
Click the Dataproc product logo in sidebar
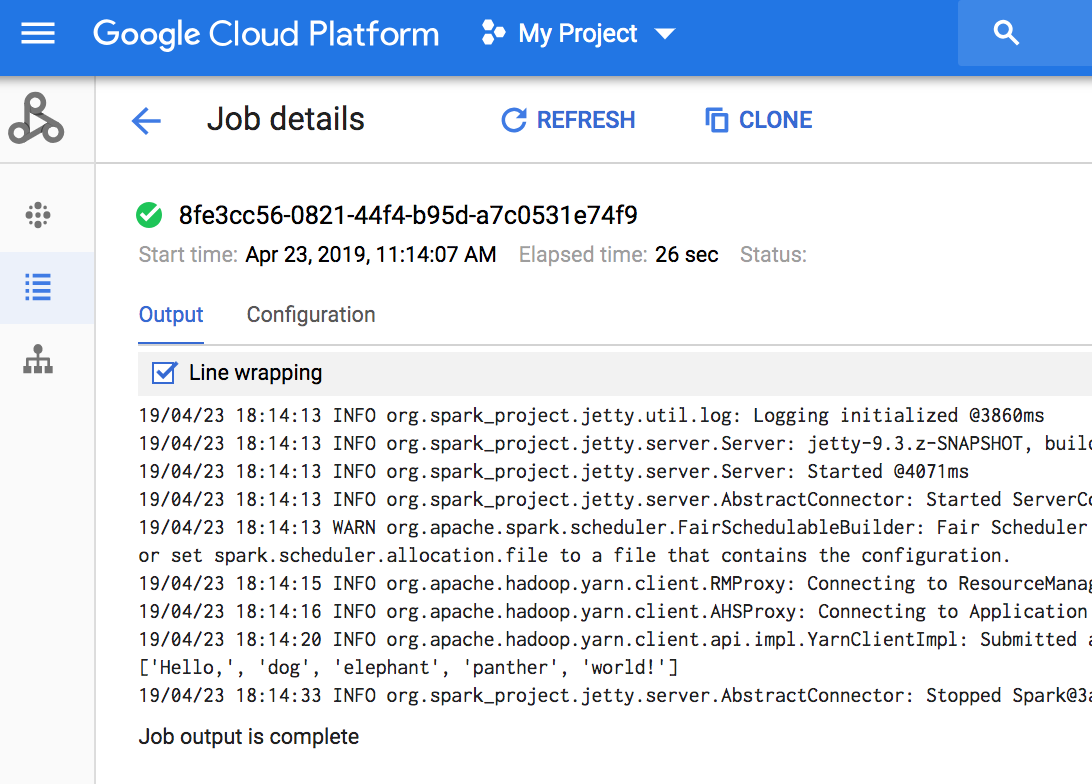pyautogui.click(x=37, y=119)
